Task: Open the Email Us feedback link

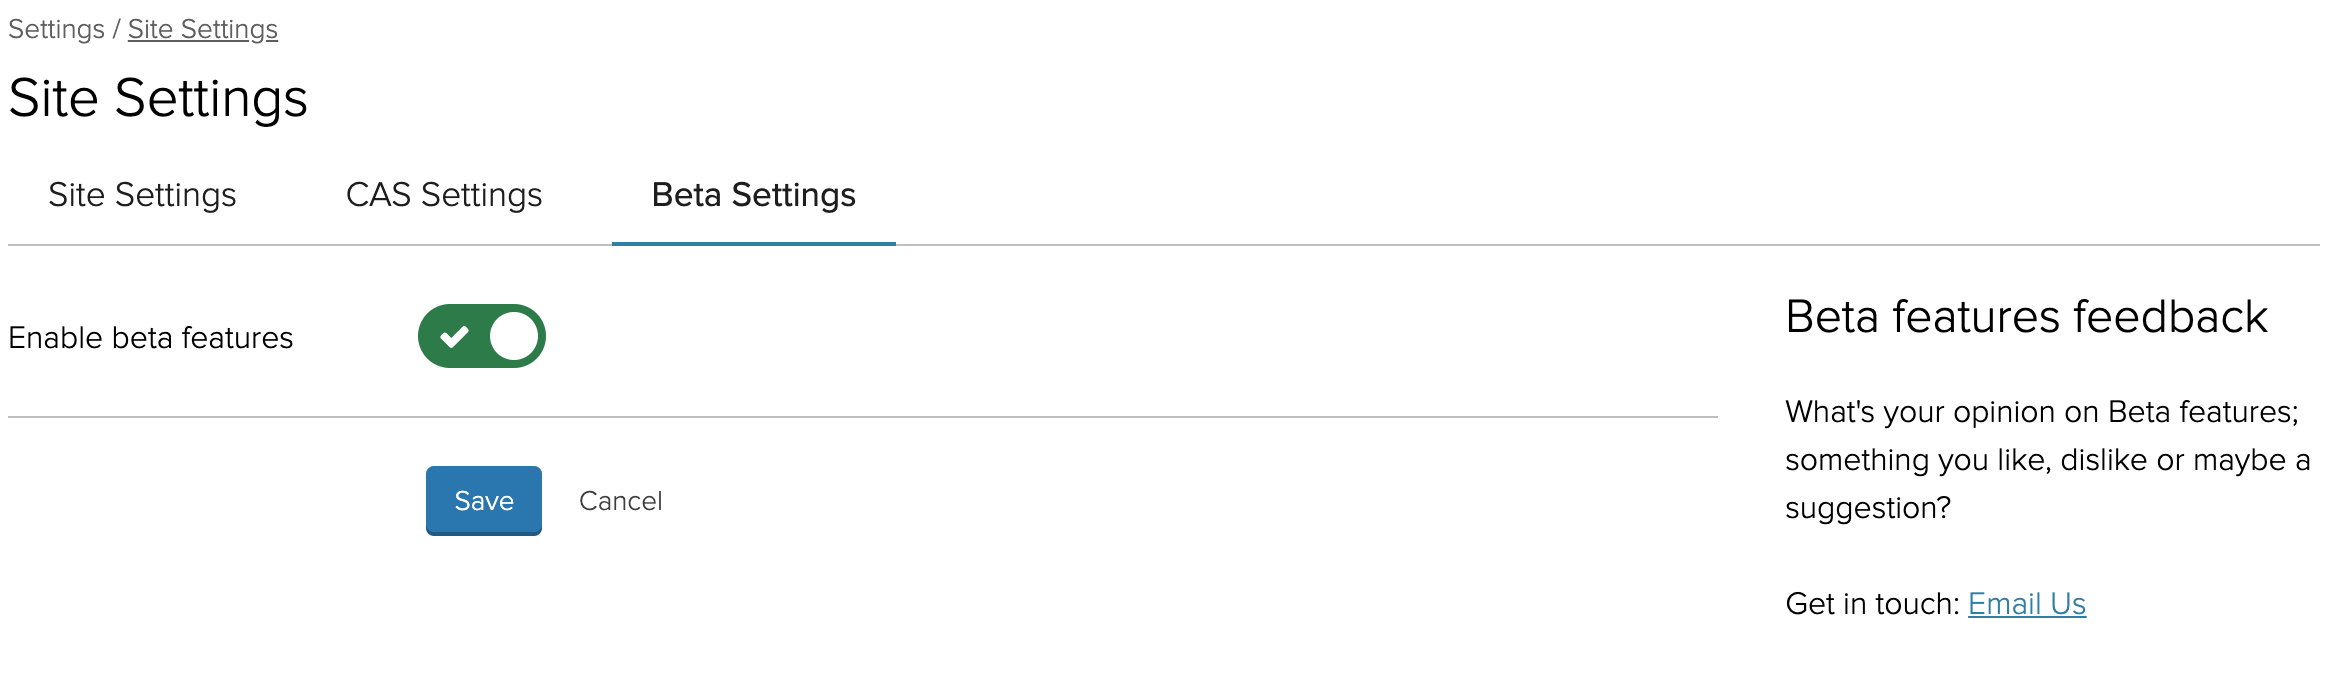Action: [2026, 604]
